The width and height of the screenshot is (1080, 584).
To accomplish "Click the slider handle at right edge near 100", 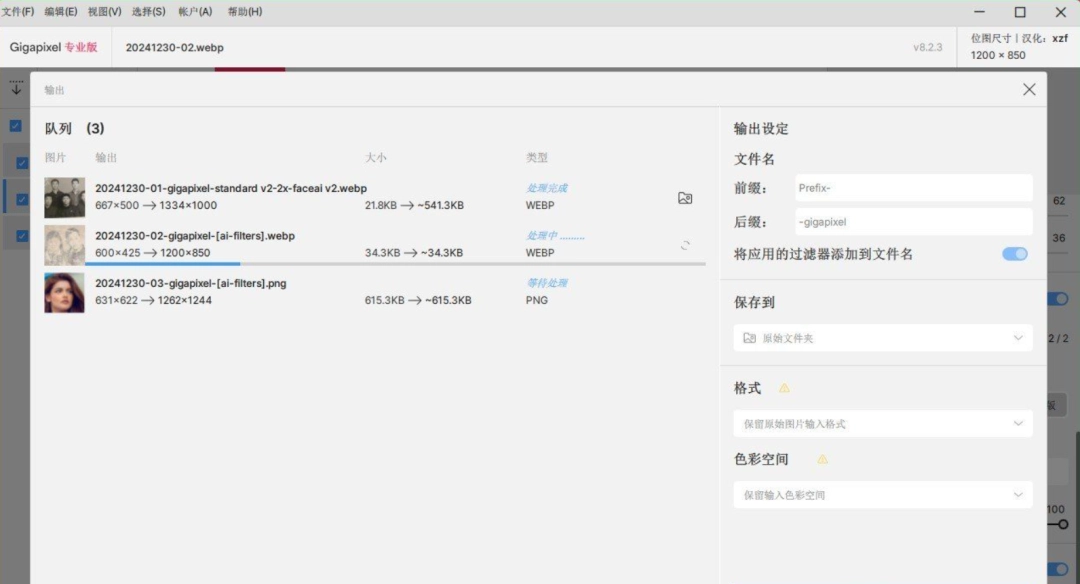I will 1063,524.
